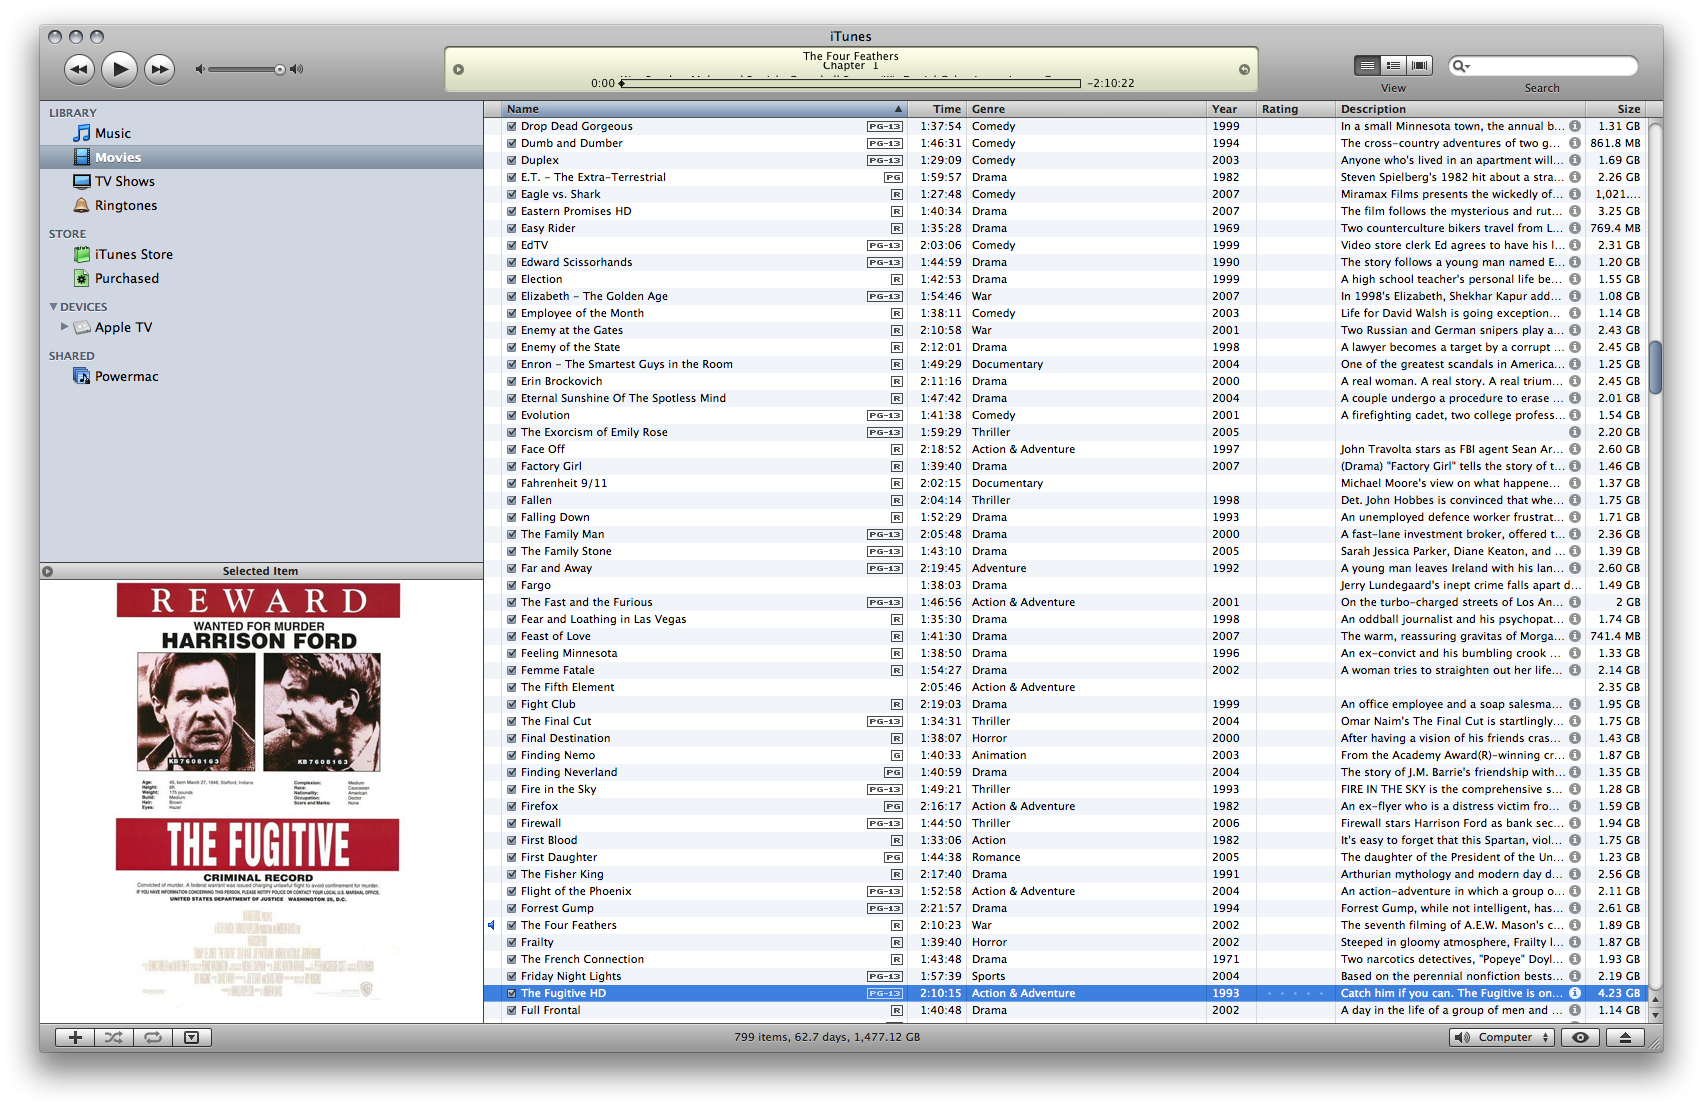Open info icon for Fight Club description

1575,704
